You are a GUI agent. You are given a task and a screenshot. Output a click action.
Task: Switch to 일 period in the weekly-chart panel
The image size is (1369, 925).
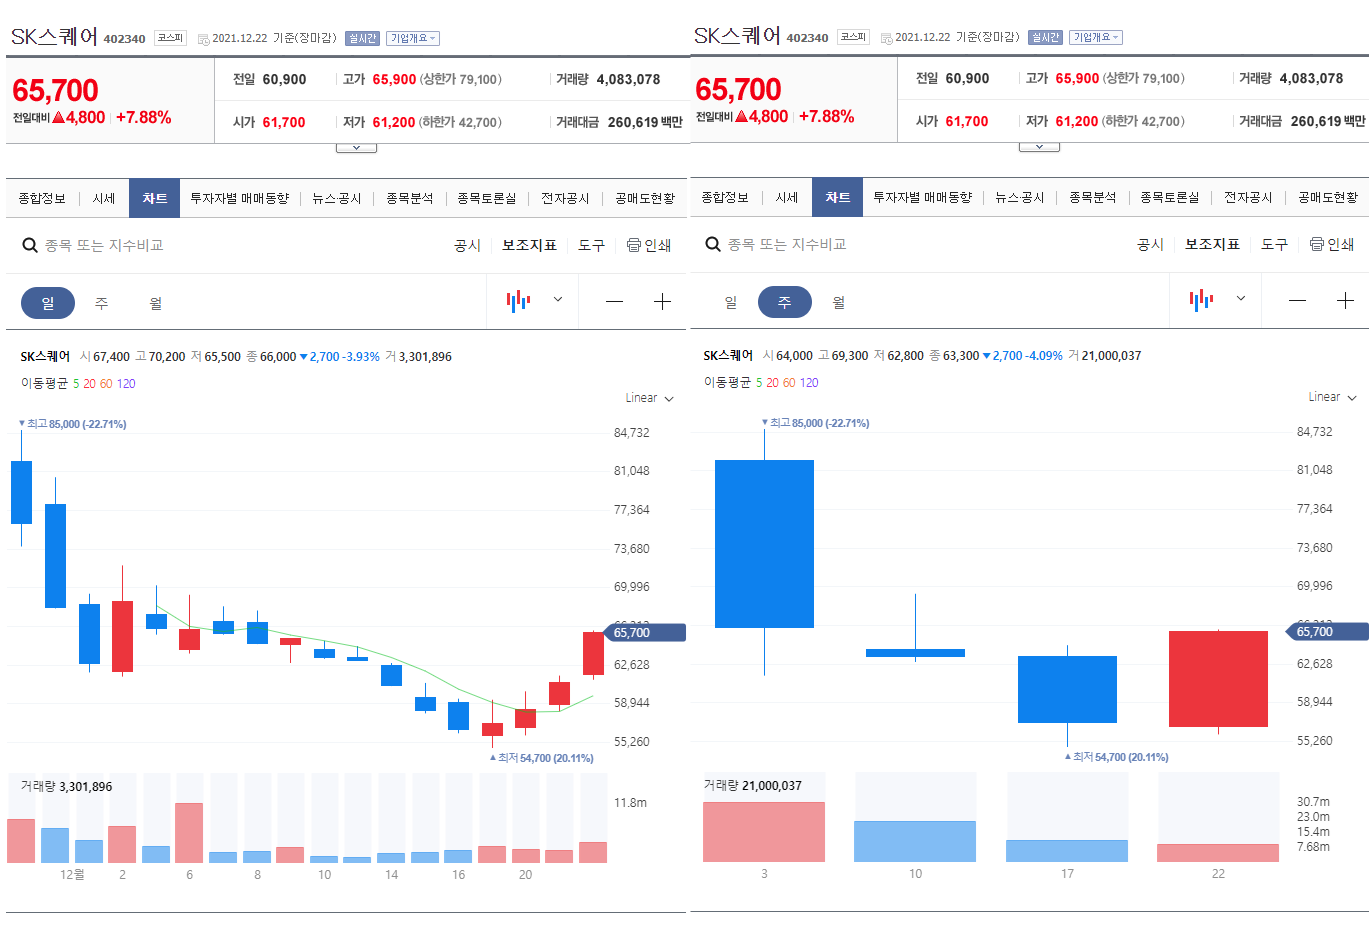click(x=731, y=302)
